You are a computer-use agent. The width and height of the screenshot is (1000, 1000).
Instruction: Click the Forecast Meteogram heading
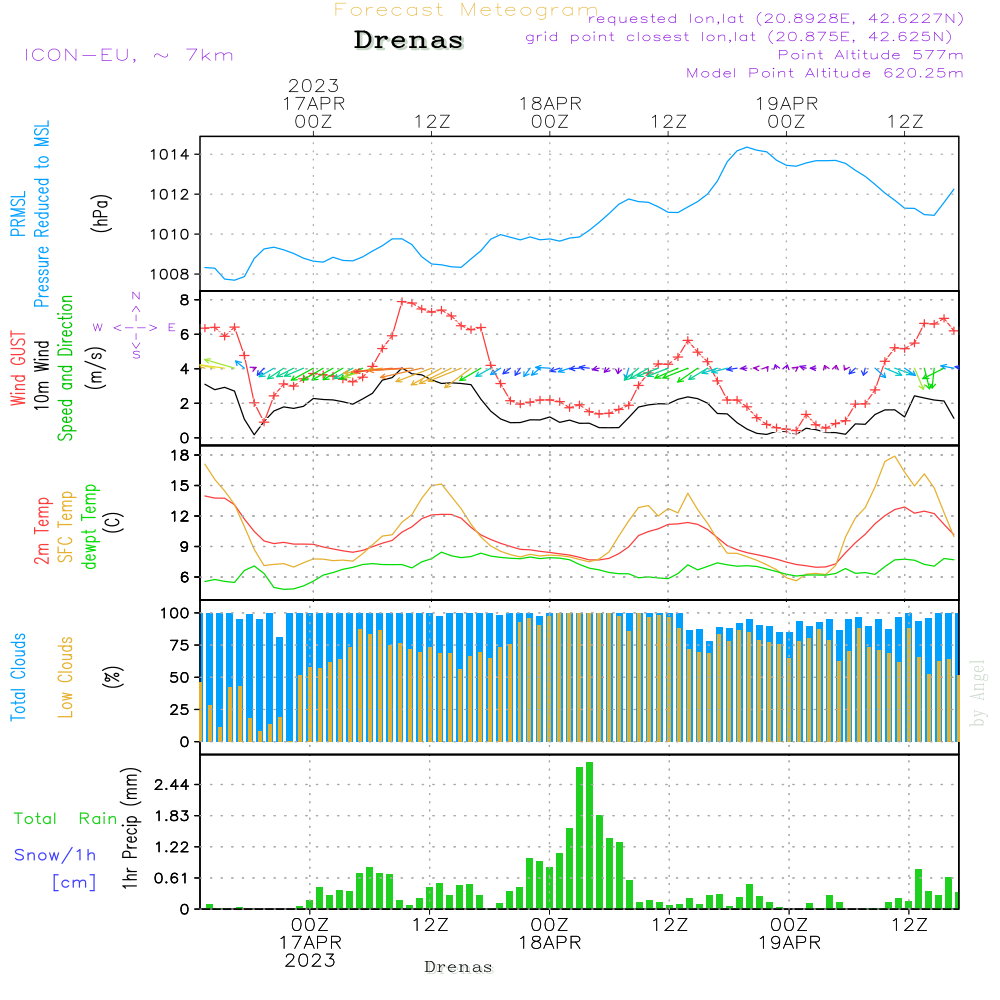coord(466,10)
